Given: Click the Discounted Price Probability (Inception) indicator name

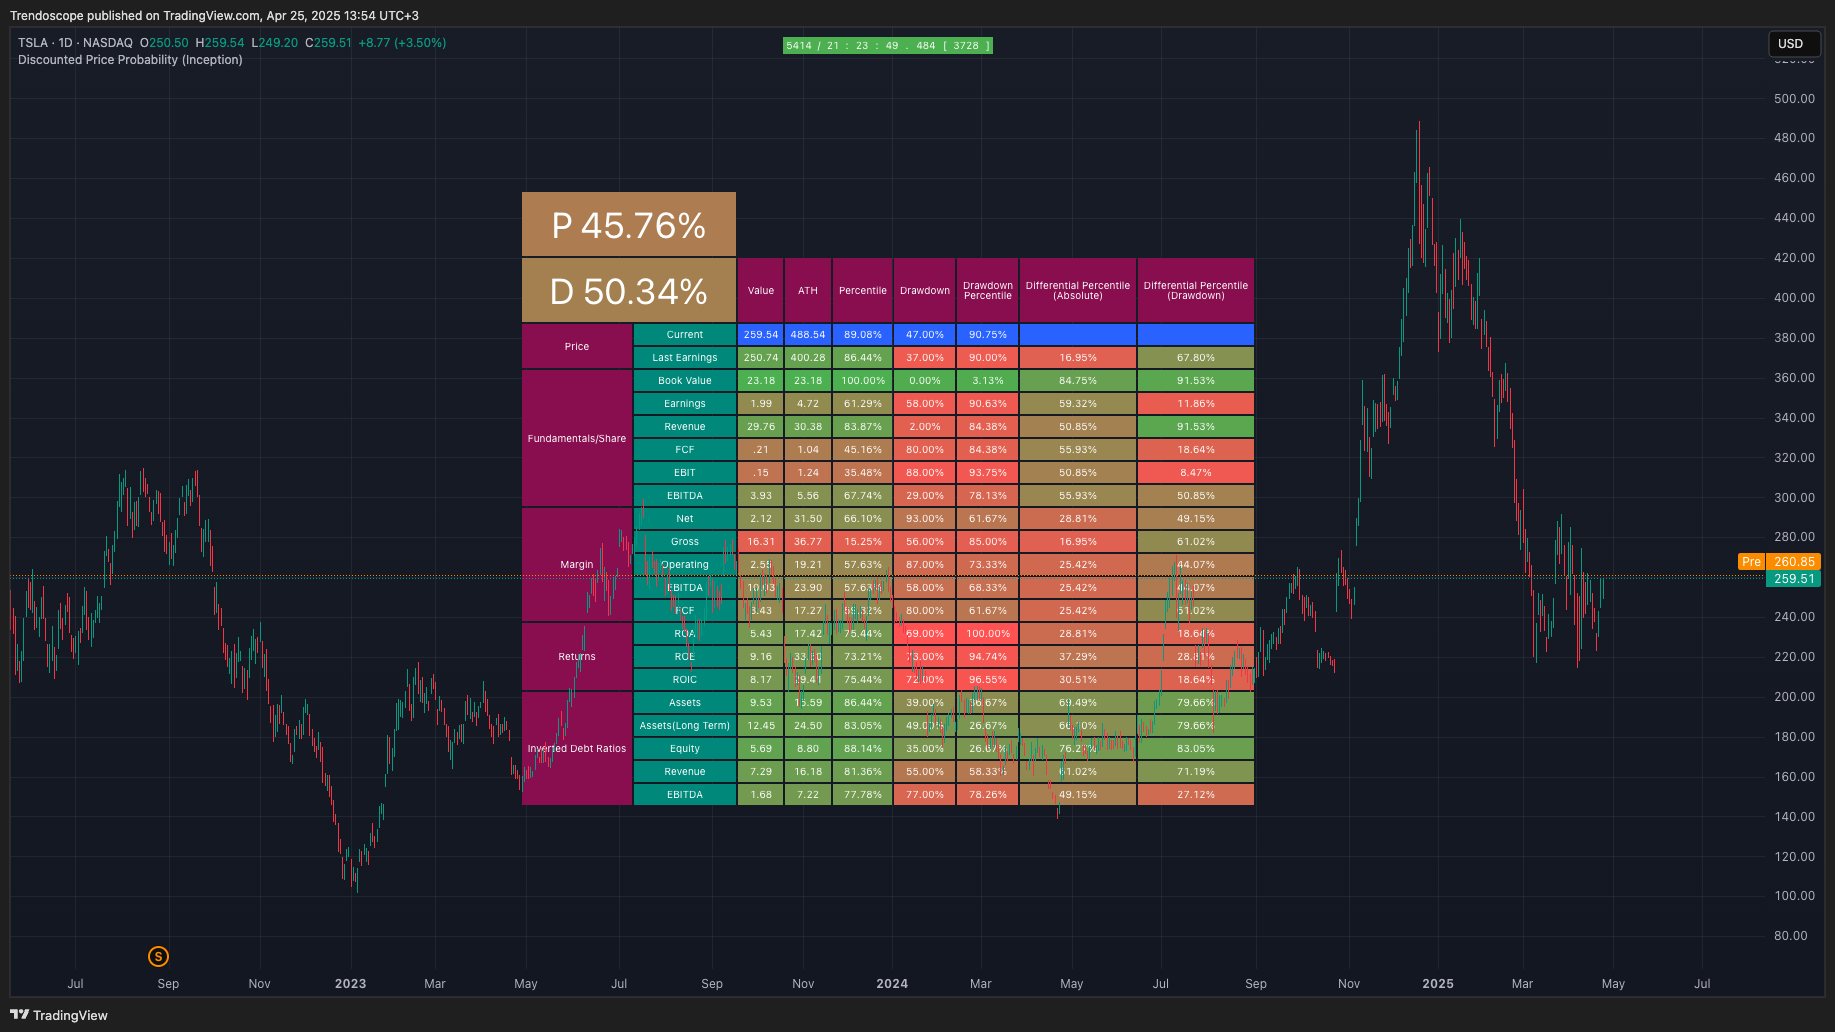Looking at the screenshot, I should tap(130, 60).
